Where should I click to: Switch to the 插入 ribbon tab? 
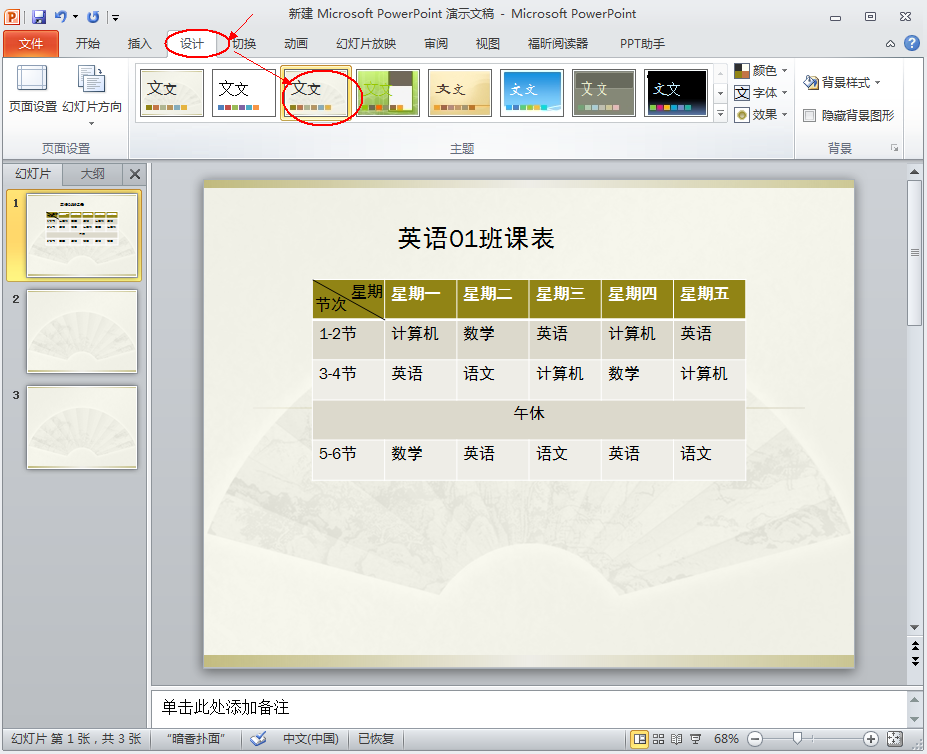pyautogui.click(x=140, y=44)
